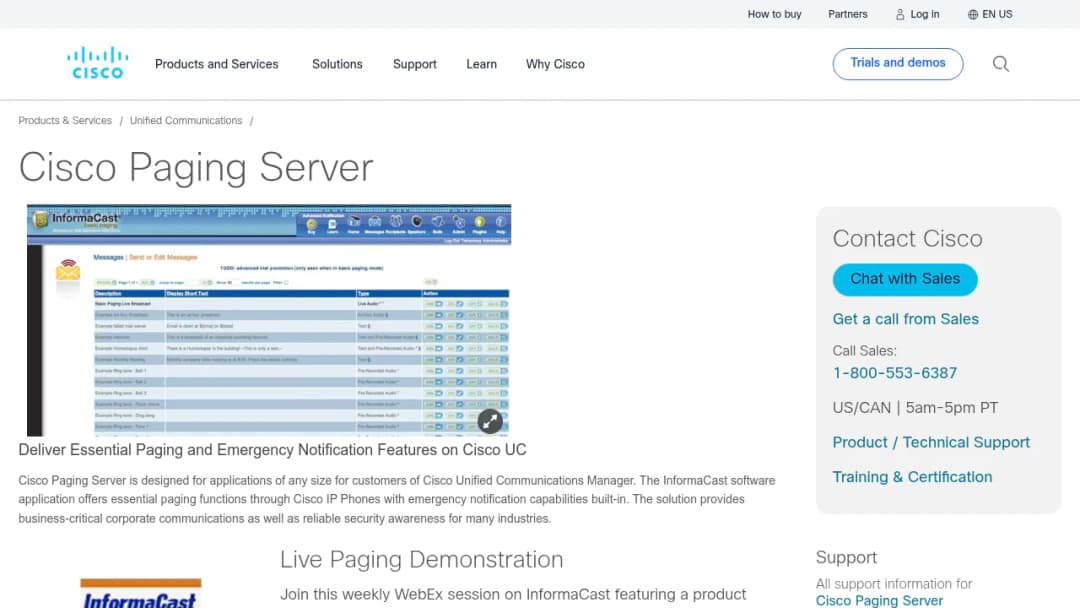Go to Unified Communications breadcrumb

(186, 120)
